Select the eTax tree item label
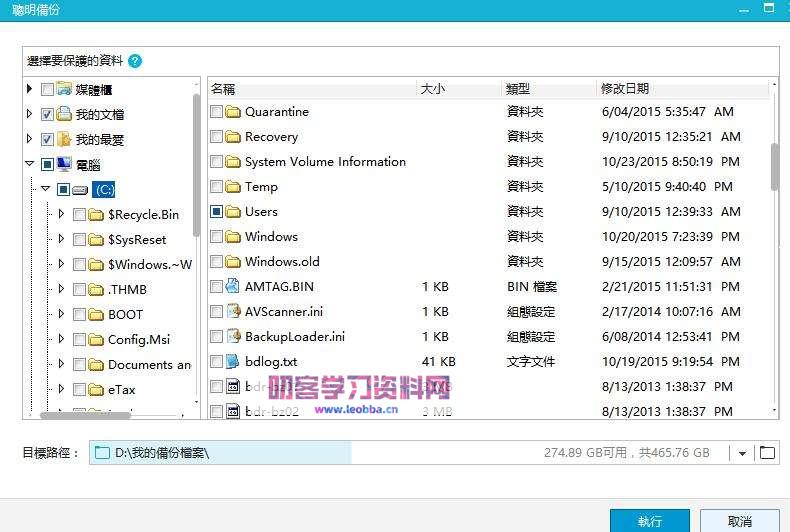Image resolution: width=790 pixels, height=532 pixels. point(121,390)
